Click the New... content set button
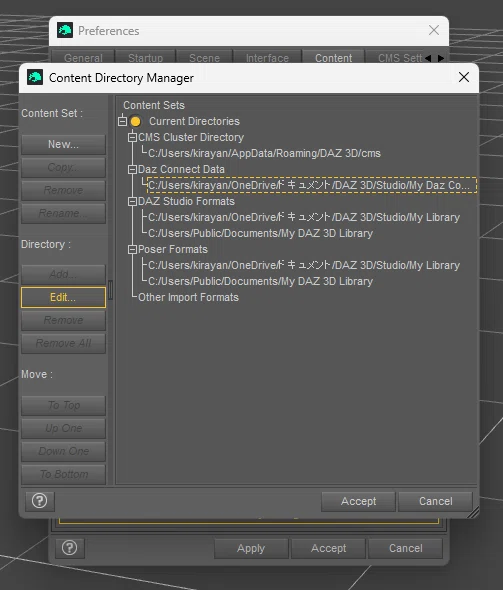The width and height of the screenshot is (503, 590). [63, 144]
